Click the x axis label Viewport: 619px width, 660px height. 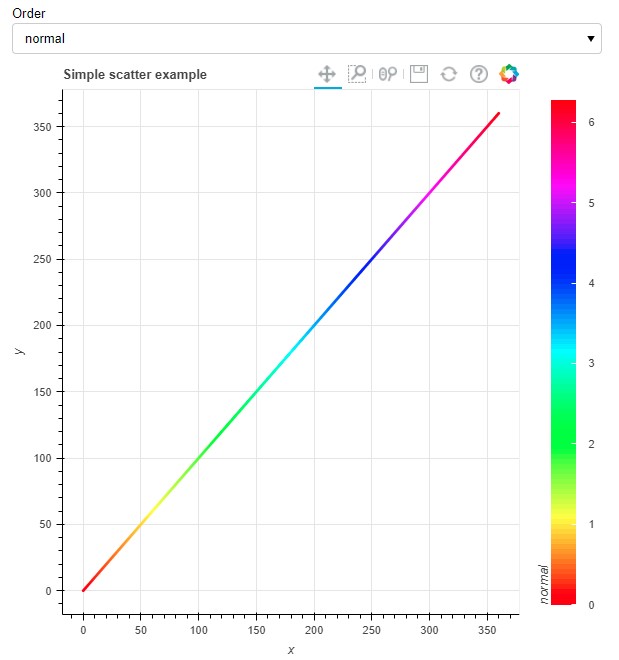coord(291,650)
